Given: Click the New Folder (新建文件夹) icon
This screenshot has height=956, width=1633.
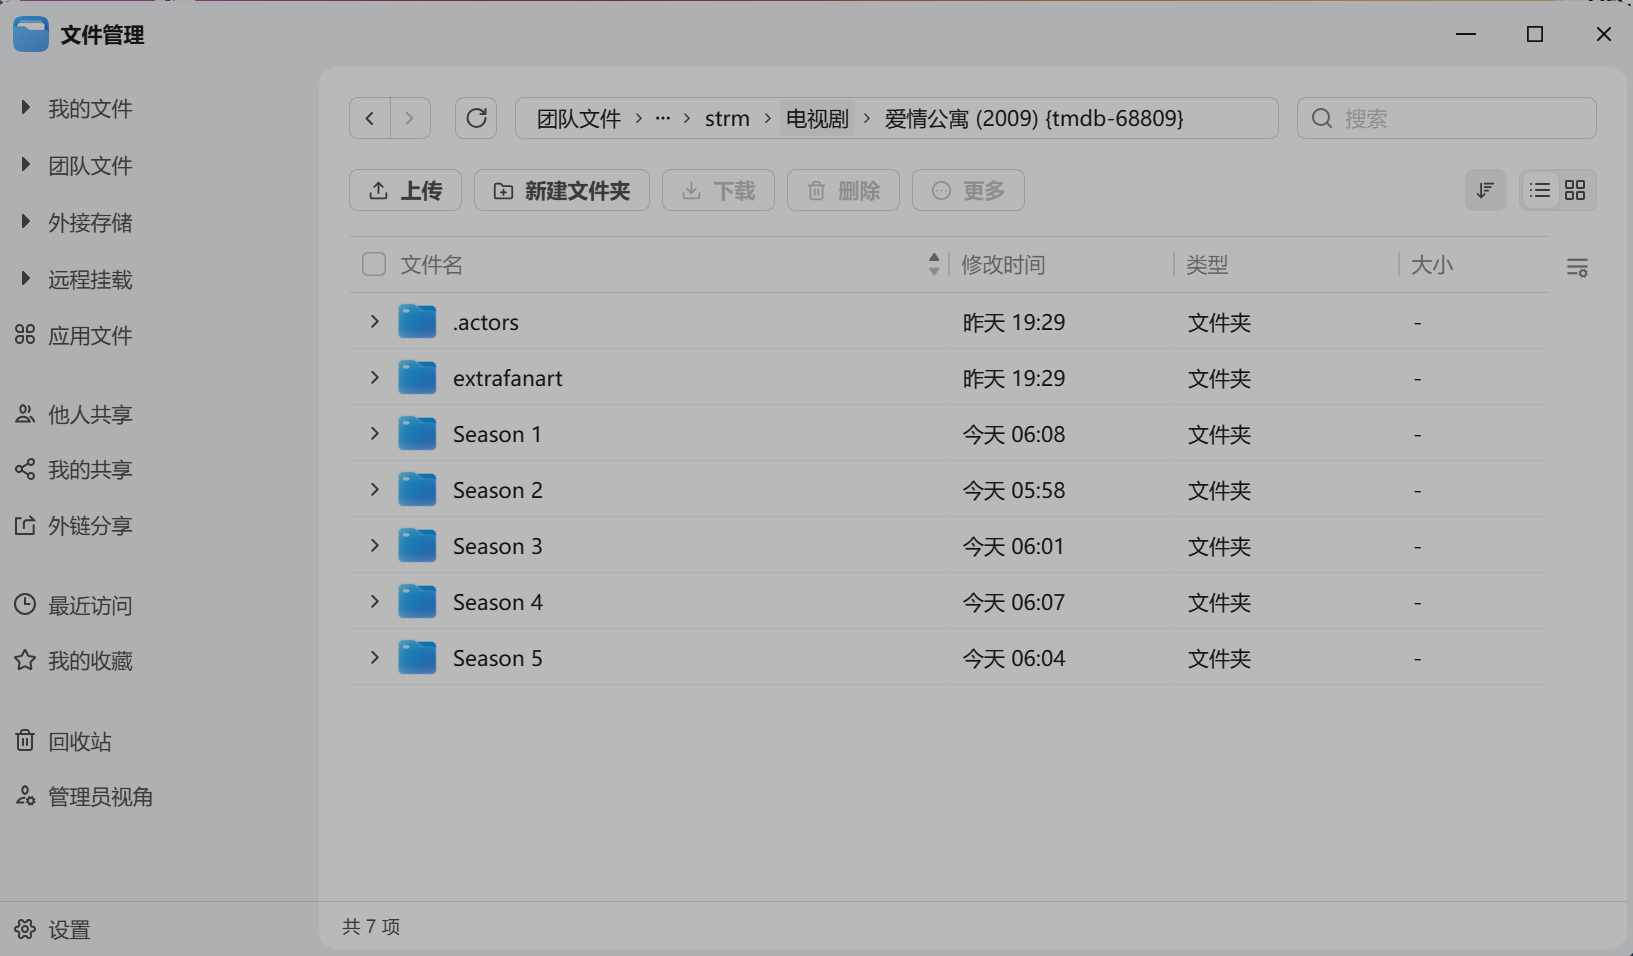Looking at the screenshot, I should tap(504, 190).
